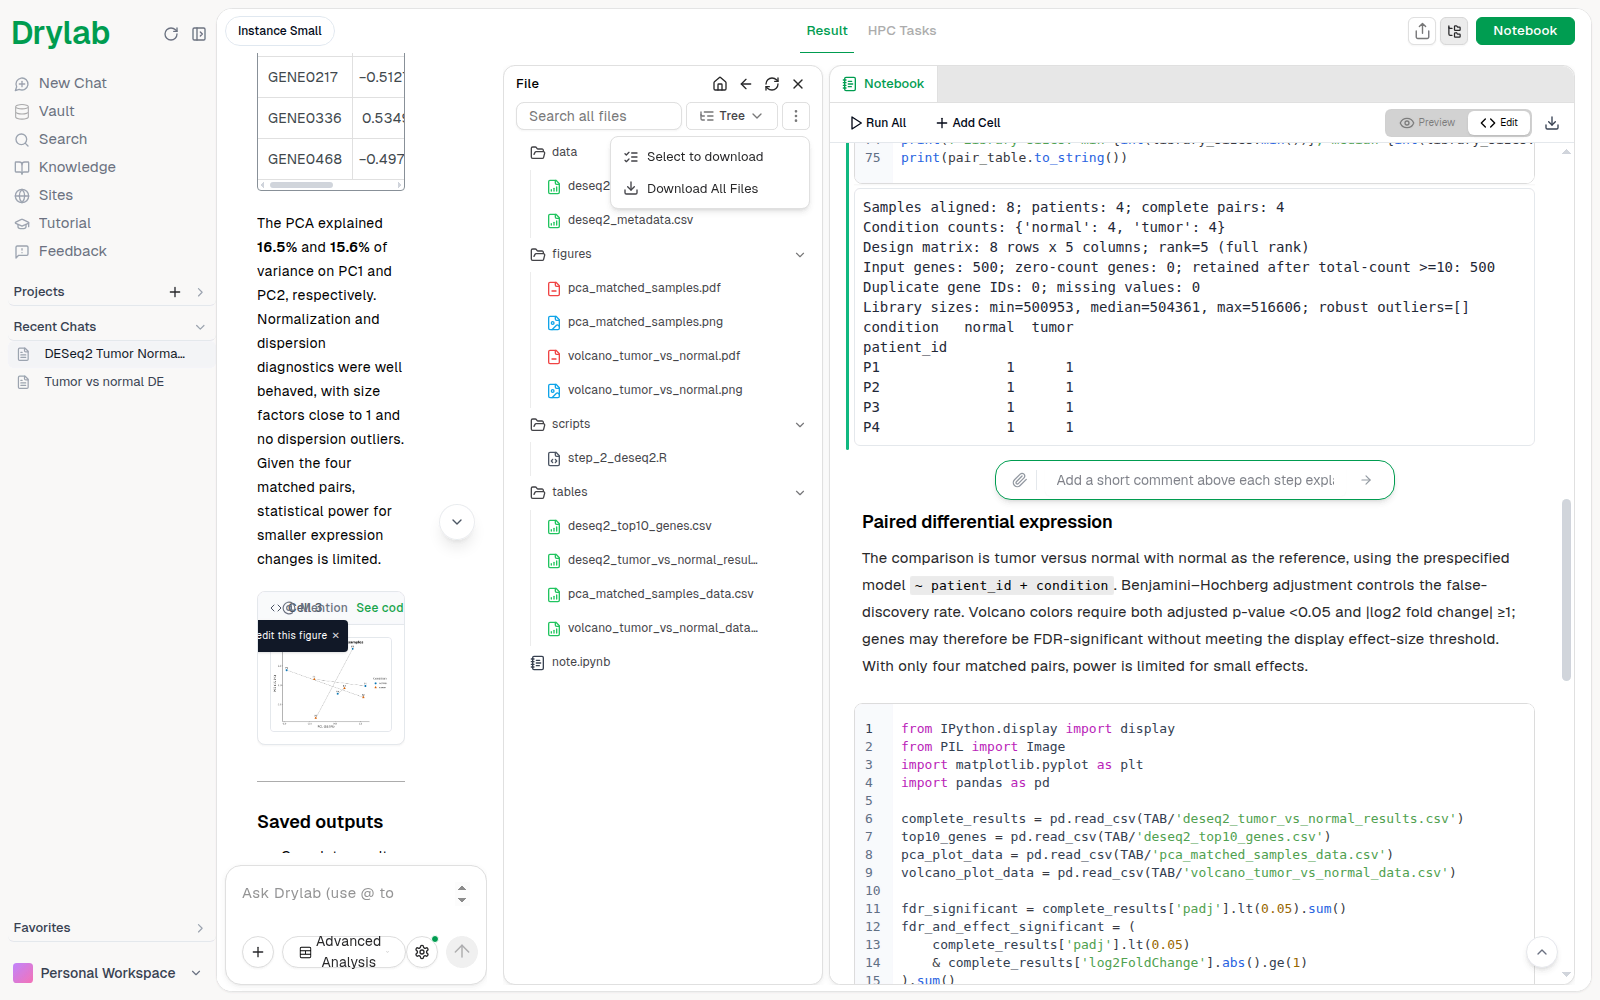Click the share/upload icon at top right
Image resolution: width=1600 pixels, height=1000 pixels.
pyautogui.click(x=1422, y=31)
